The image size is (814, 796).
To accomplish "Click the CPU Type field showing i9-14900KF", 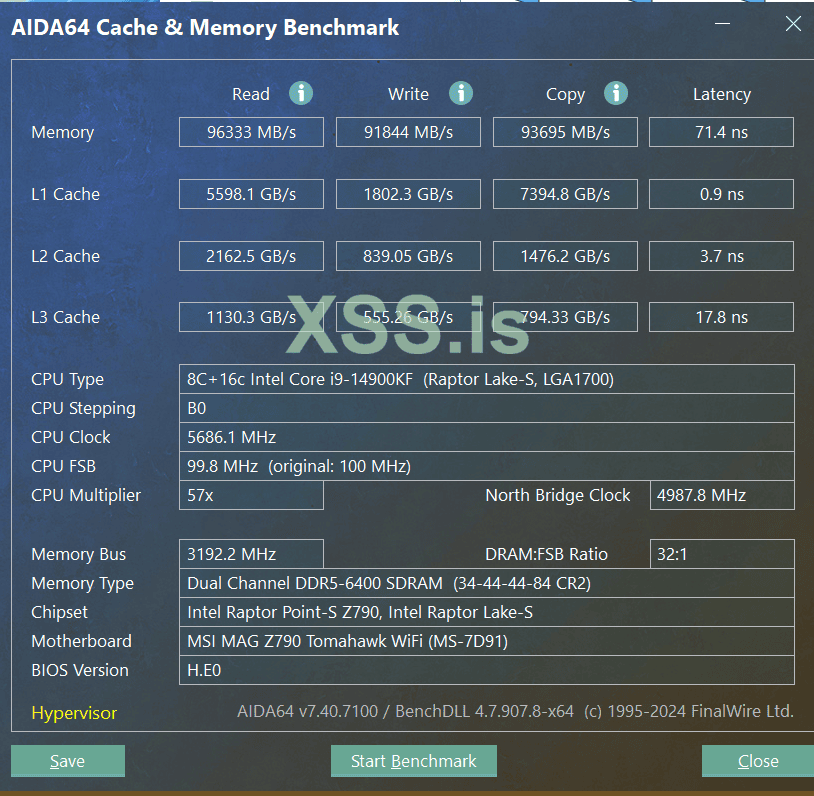I will click(486, 379).
